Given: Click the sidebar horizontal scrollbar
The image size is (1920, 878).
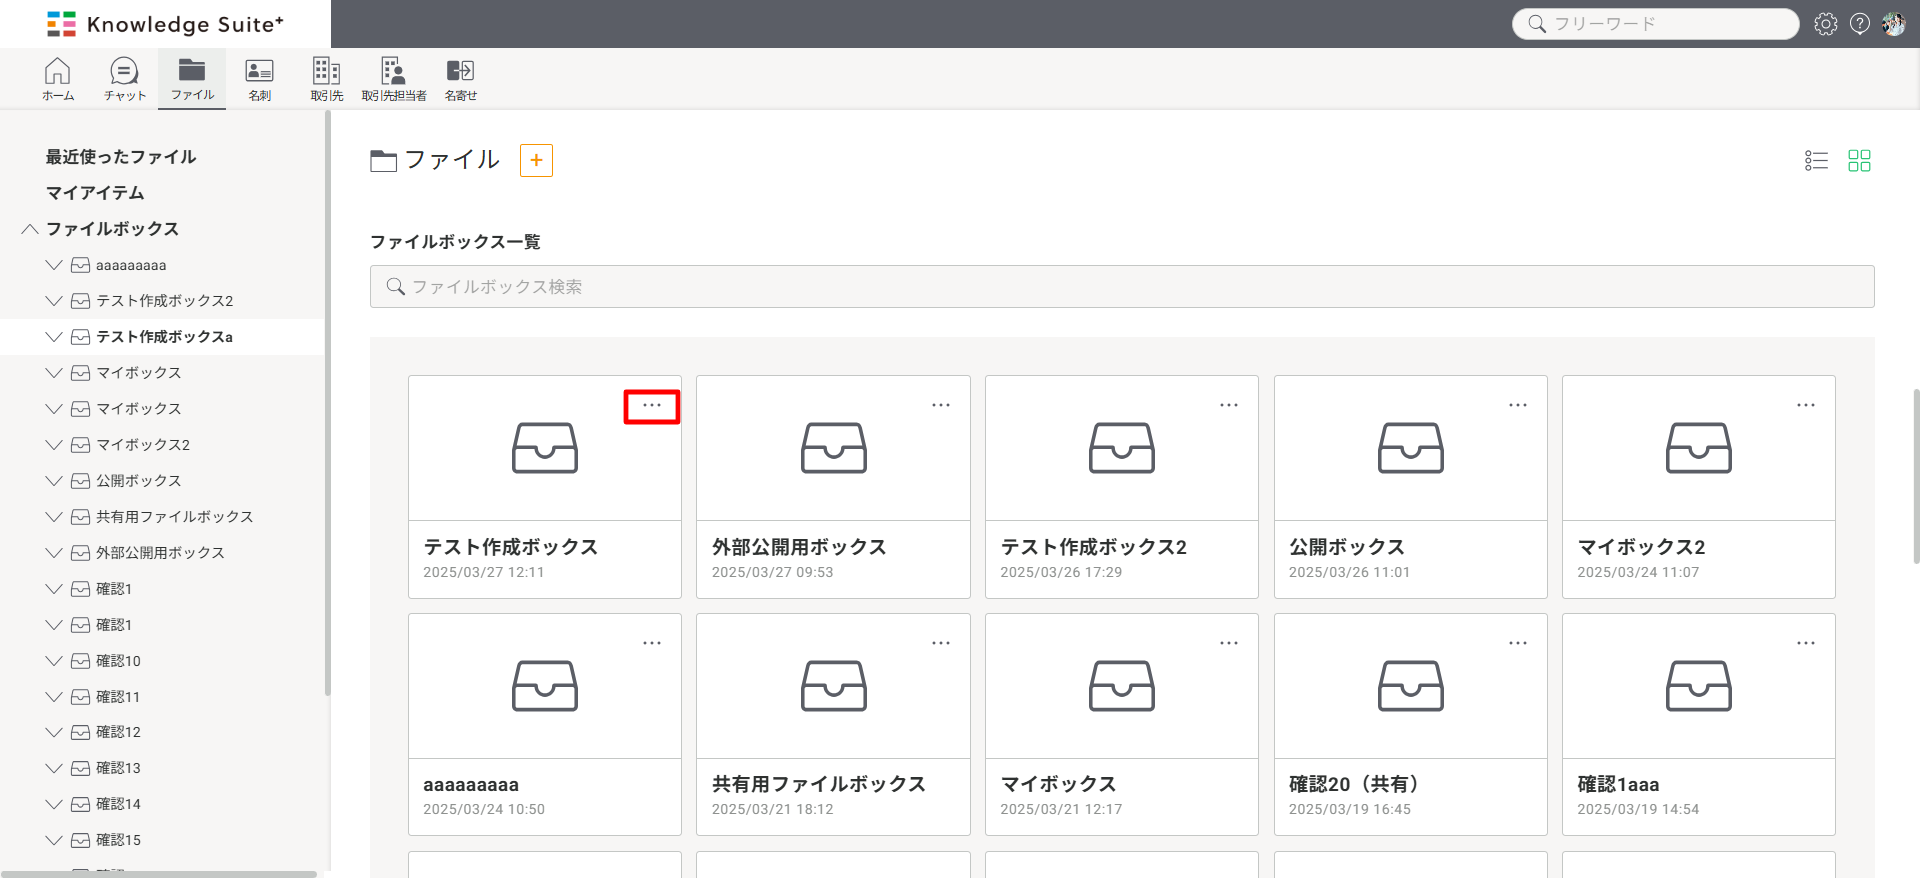Looking at the screenshot, I should tap(159, 874).
